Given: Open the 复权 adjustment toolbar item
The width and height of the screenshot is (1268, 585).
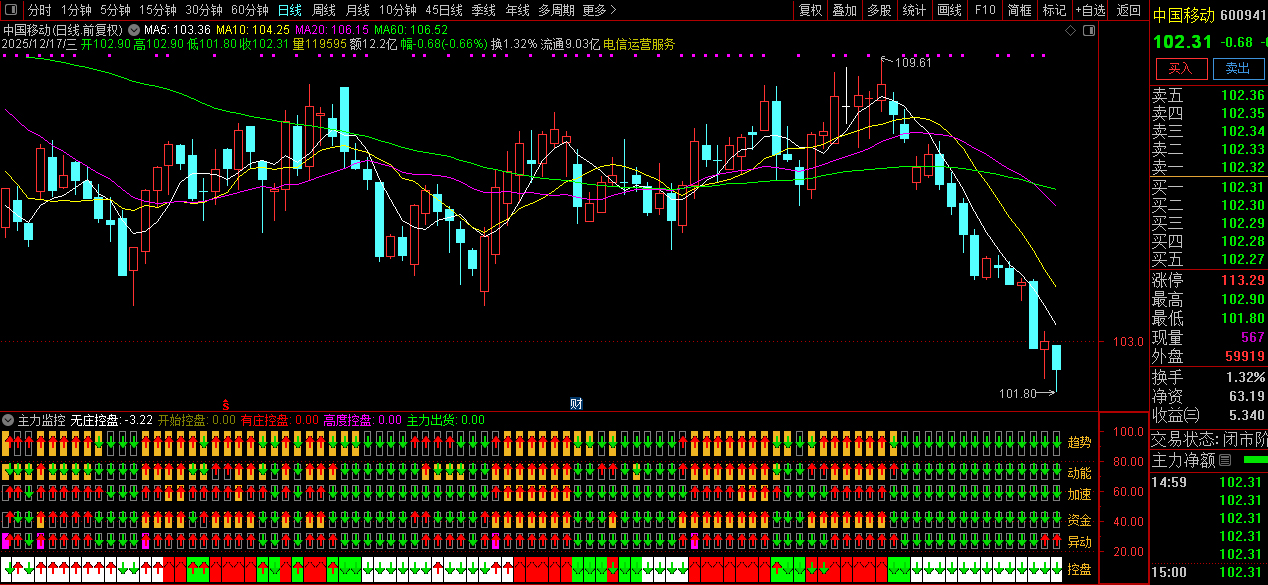Looking at the screenshot, I should click(811, 10).
